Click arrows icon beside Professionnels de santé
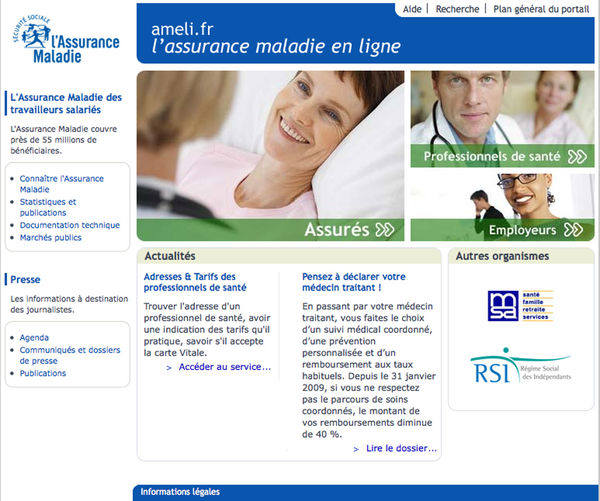The image size is (600, 501). pyautogui.click(x=576, y=157)
